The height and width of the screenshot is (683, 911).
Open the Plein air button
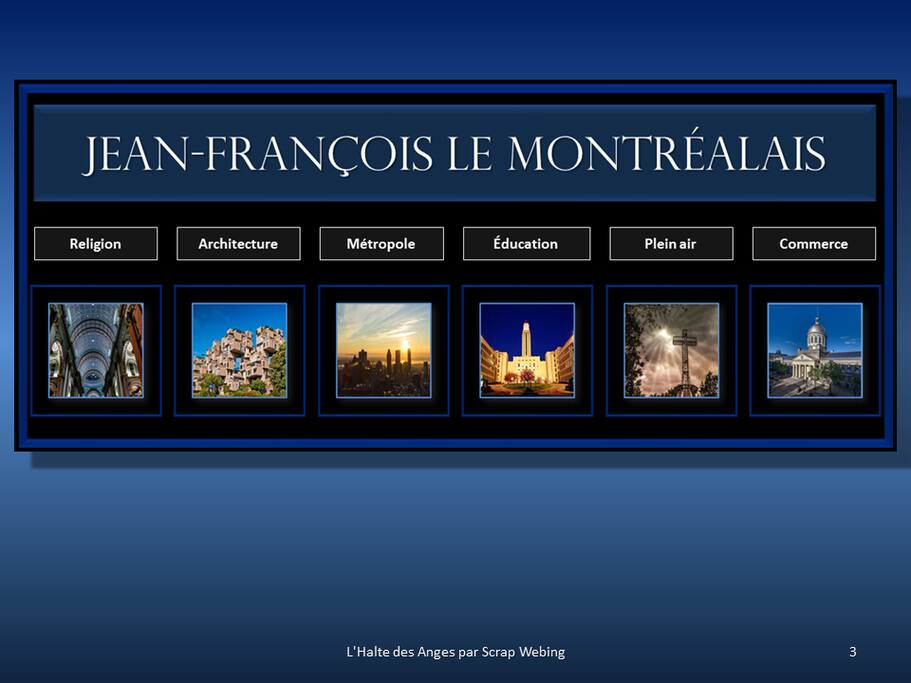(x=671, y=243)
